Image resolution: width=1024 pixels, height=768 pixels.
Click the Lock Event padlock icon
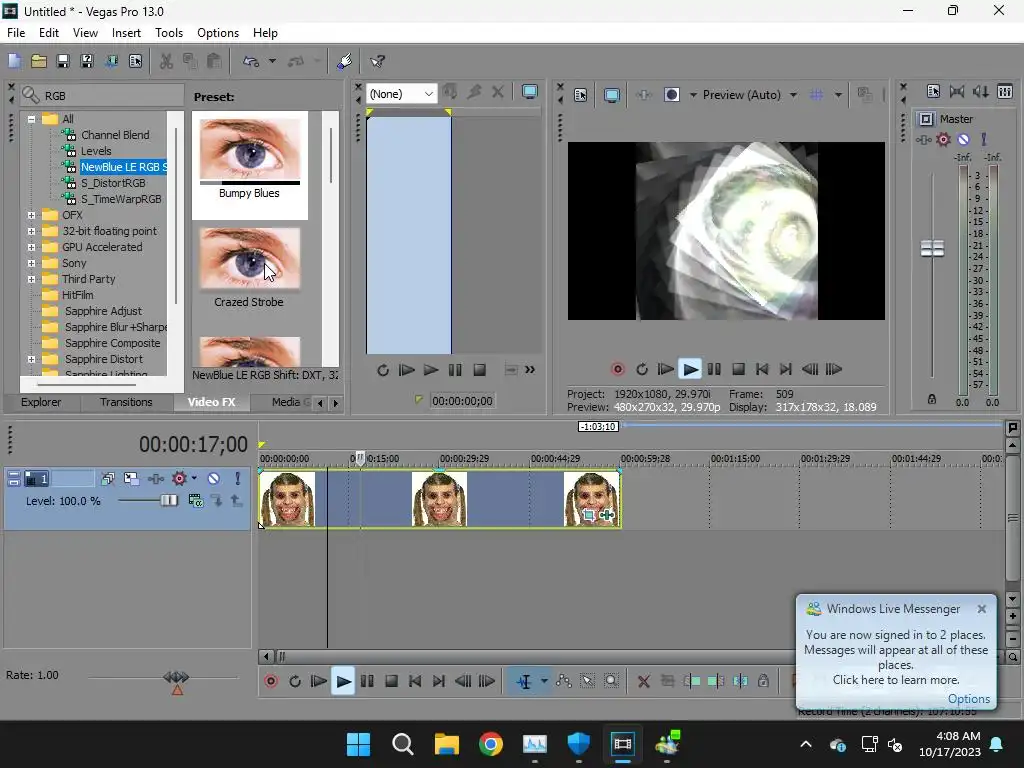(x=763, y=681)
